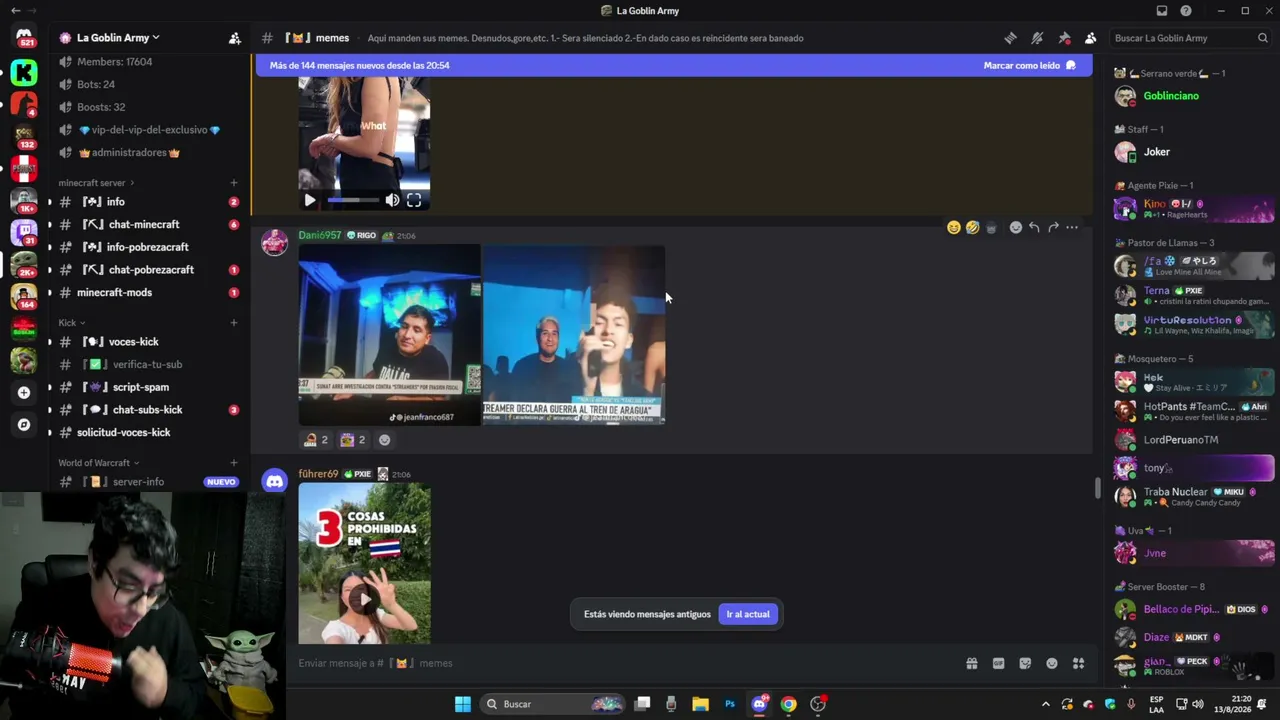Toggle the second reaction with count 2
Screen dimensions: 1280x720
coord(353,440)
